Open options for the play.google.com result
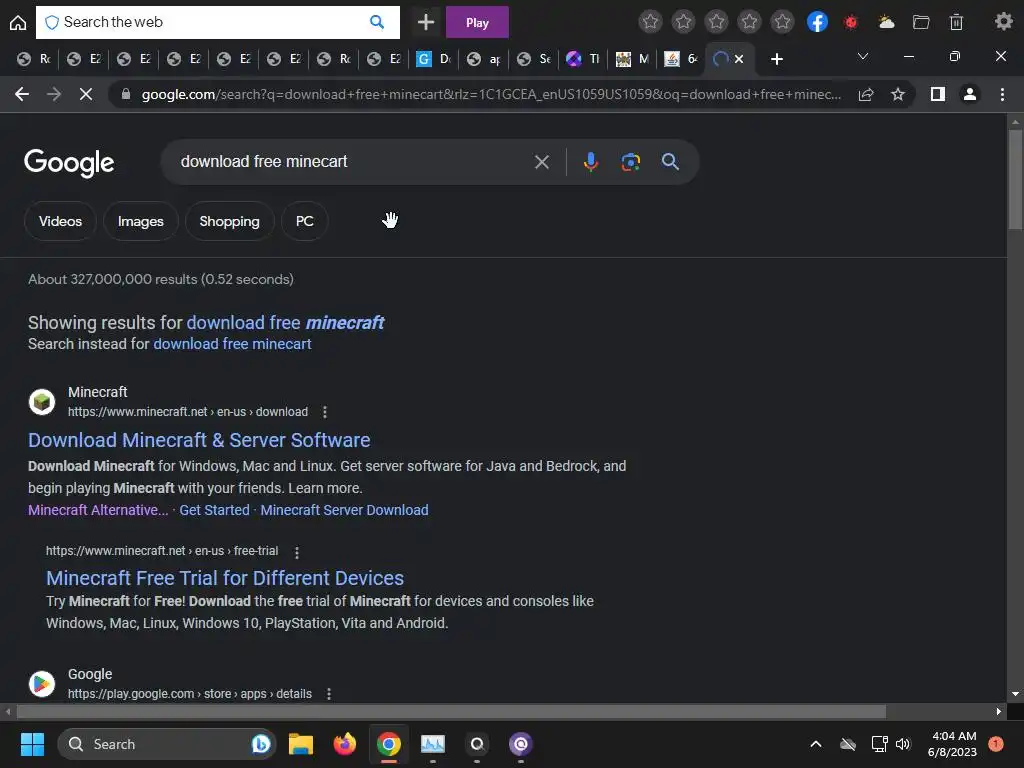The image size is (1024, 768). [328, 694]
